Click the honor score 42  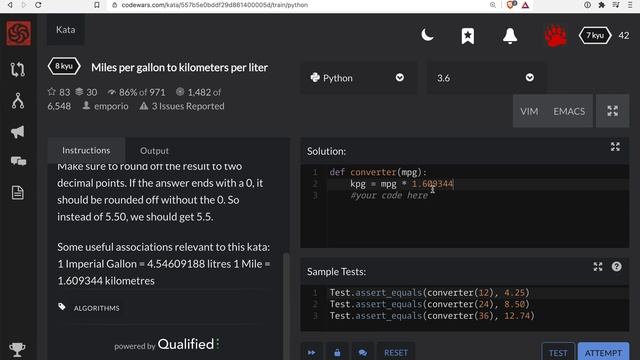[624, 36]
